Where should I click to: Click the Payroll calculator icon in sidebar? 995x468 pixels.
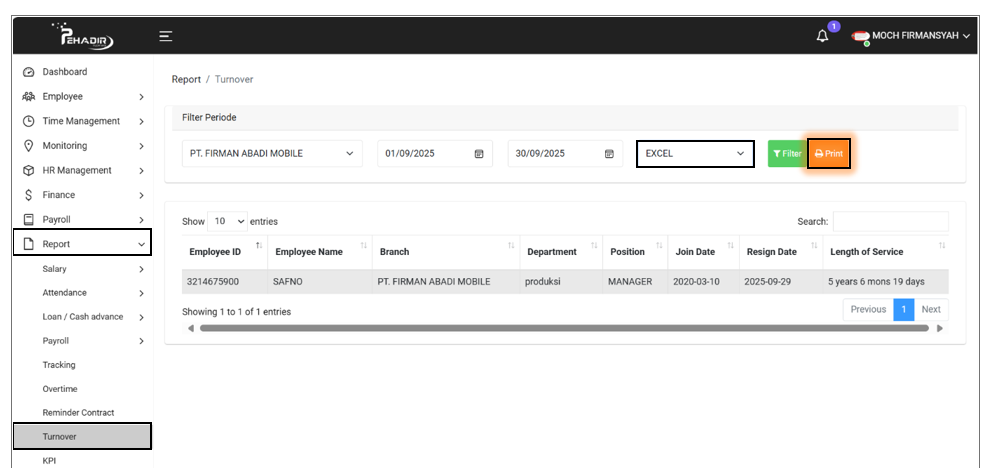point(28,219)
